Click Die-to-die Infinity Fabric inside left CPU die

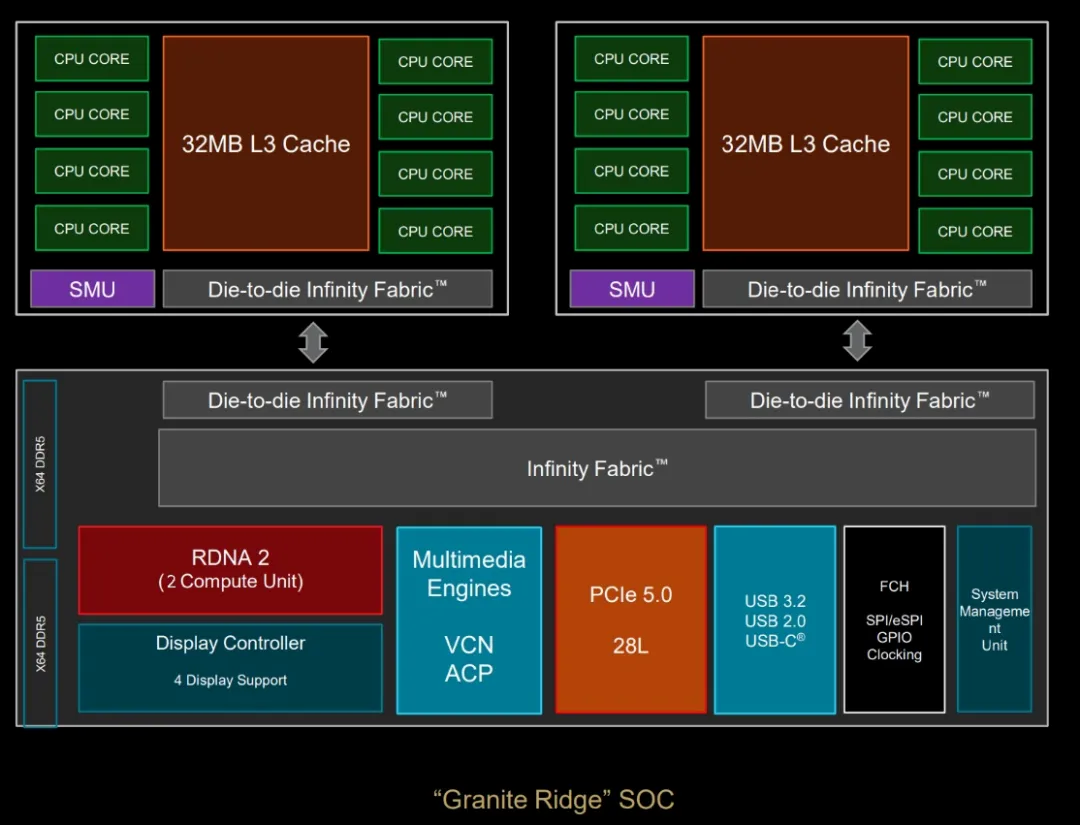[x=328, y=289]
